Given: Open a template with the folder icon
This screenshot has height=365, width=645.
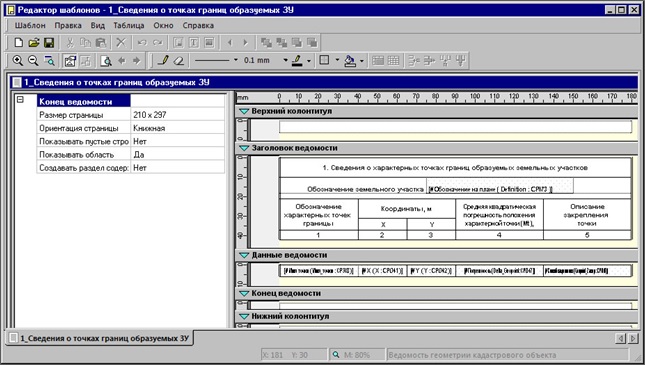Looking at the screenshot, I should (34, 42).
